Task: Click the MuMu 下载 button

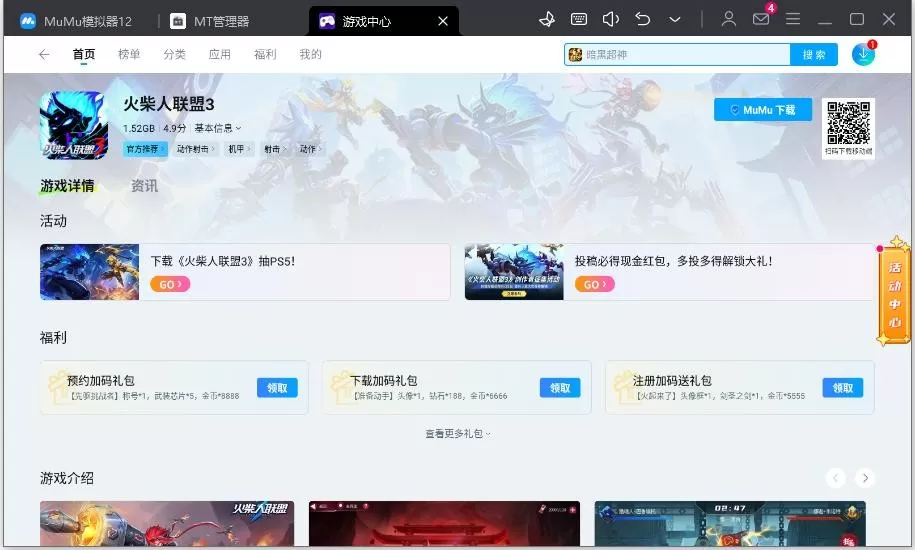Action: click(763, 110)
